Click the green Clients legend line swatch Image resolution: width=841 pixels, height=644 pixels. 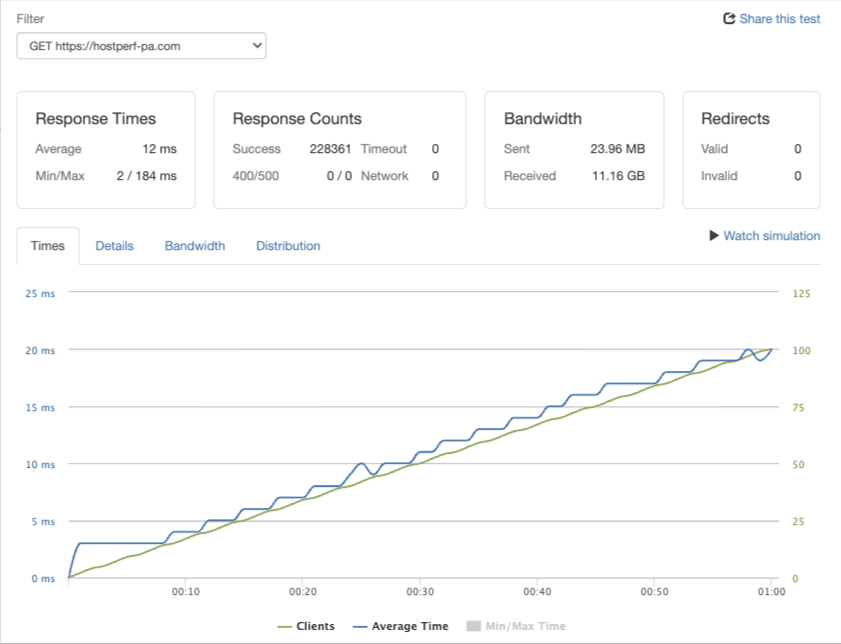point(284,626)
